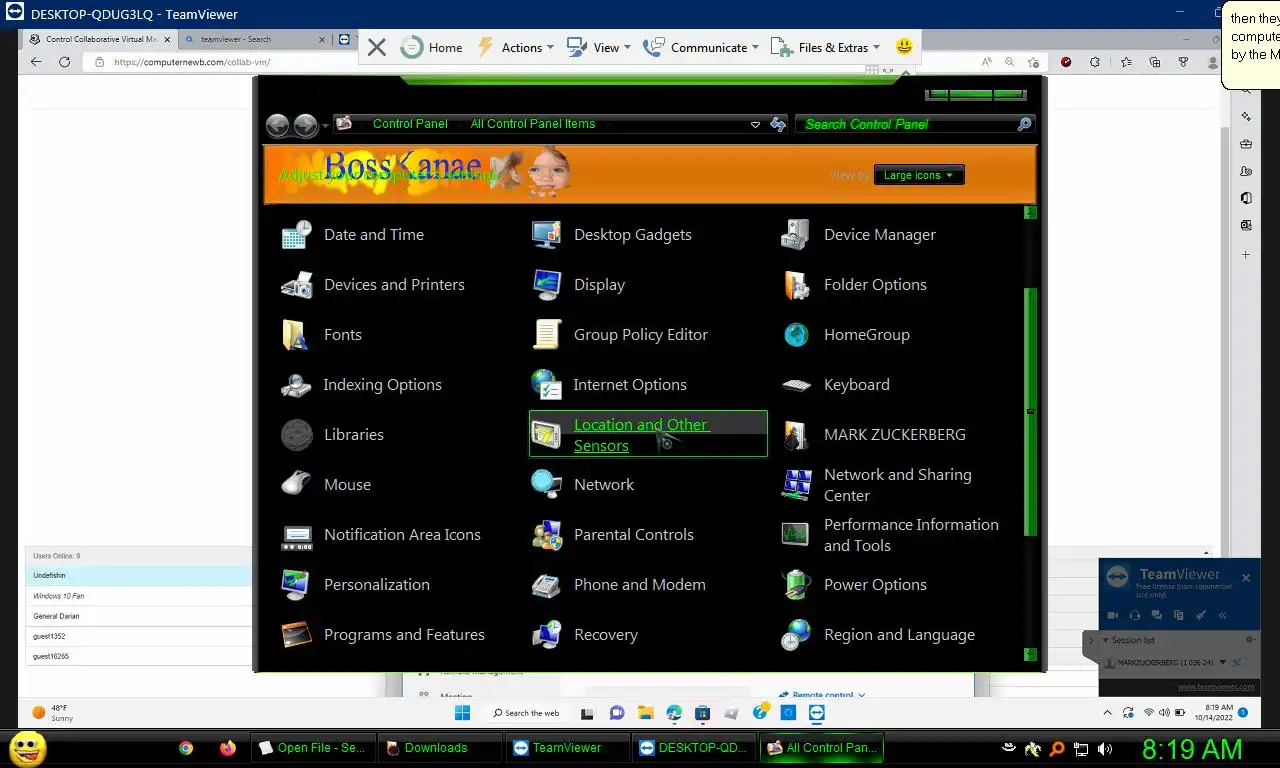Select user General Darian in users list
This screenshot has width=1280, height=768.
click(x=139, y=616)
